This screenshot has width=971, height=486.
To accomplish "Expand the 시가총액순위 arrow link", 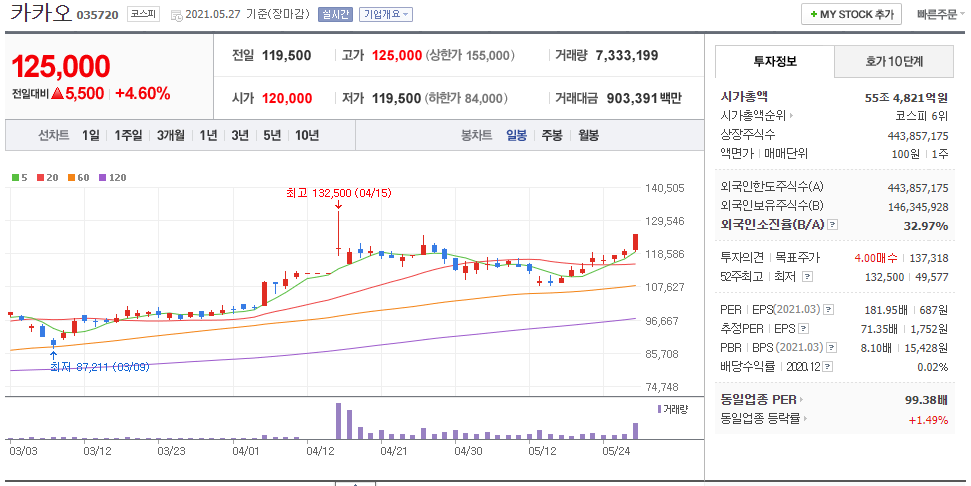I will click(x=791, y=116).
